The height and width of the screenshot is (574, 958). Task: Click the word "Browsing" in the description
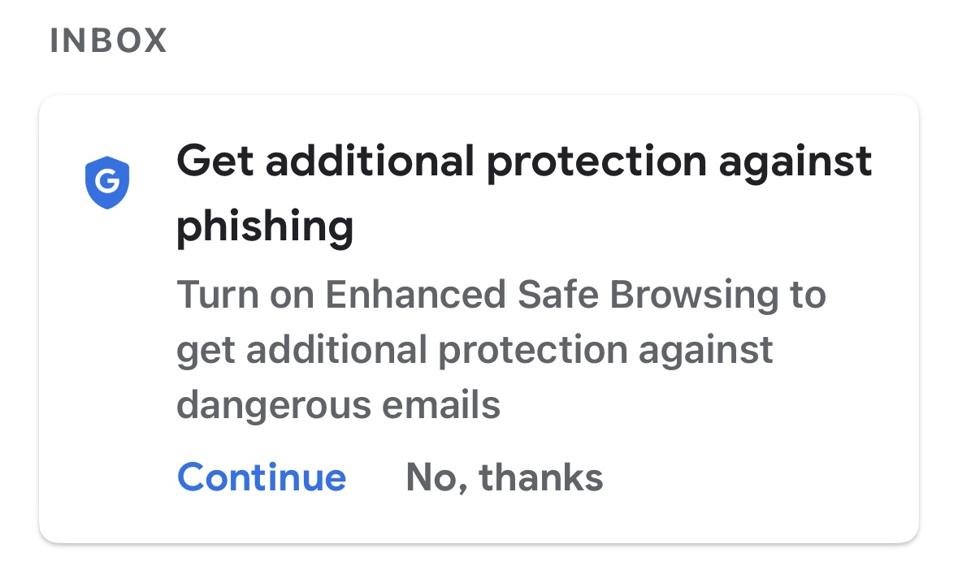pyautogui.click(x=693, y=295)
